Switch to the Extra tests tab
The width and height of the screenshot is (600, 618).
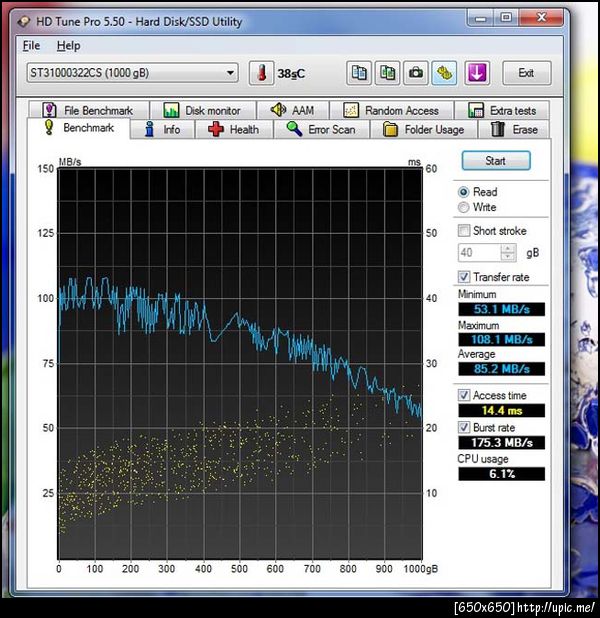(x=502, y=110)
